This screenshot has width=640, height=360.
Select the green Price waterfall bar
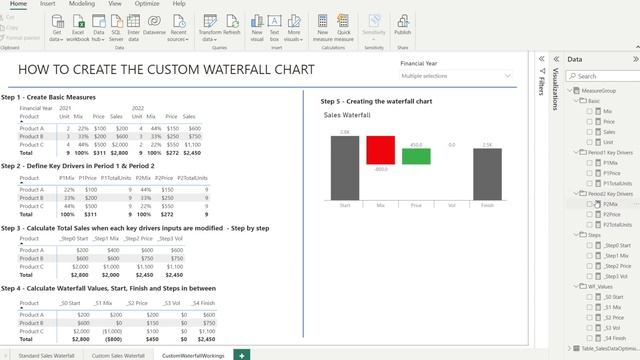pos(416,156)
